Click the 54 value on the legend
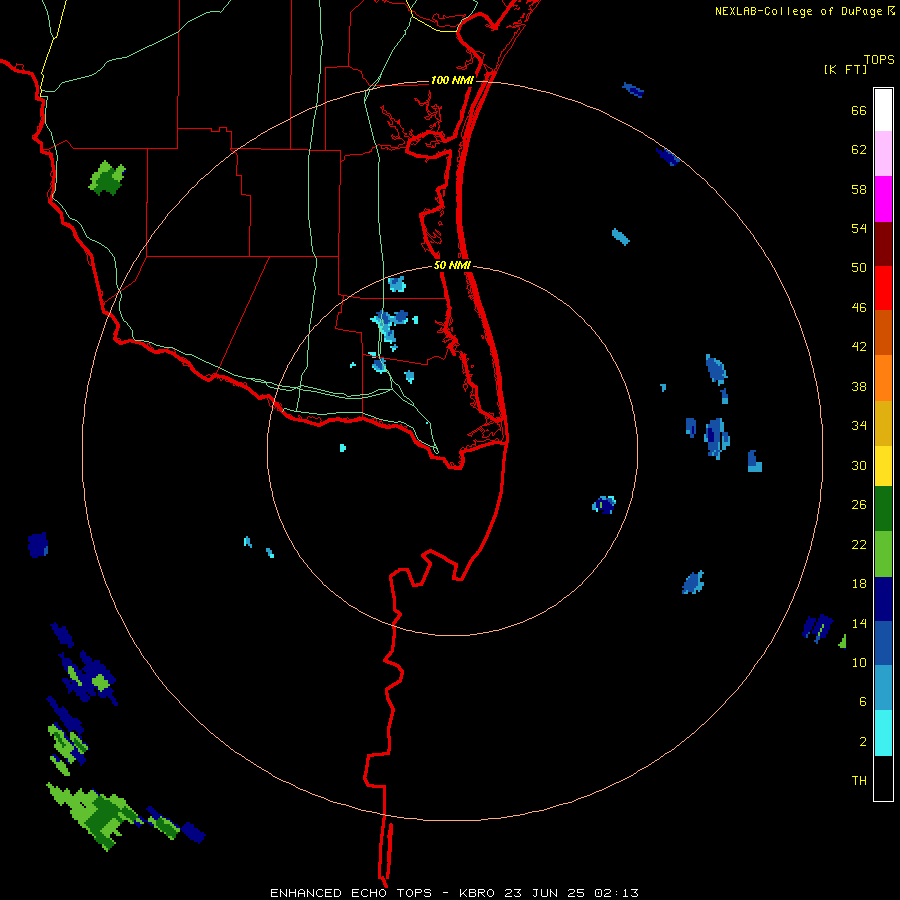 (x=859, y=228)
